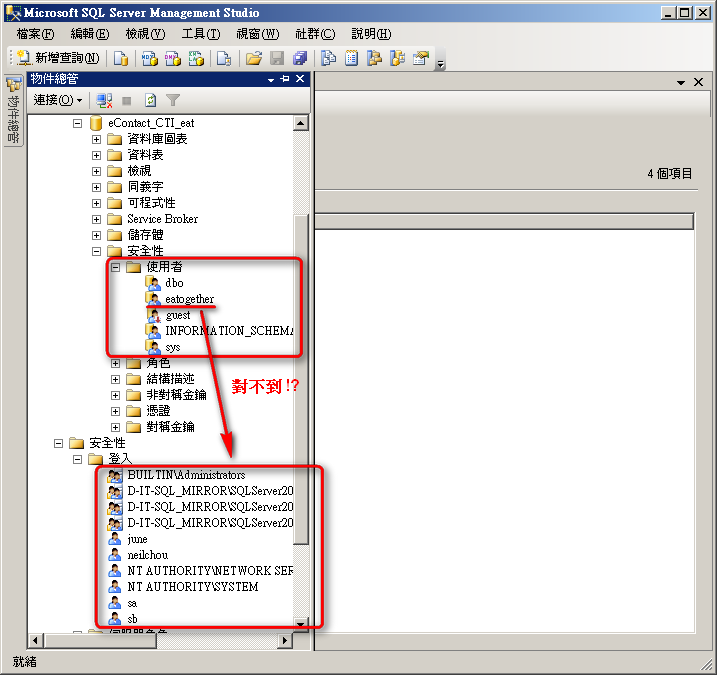
Task: Select the sa login
Action: (132, 603)
